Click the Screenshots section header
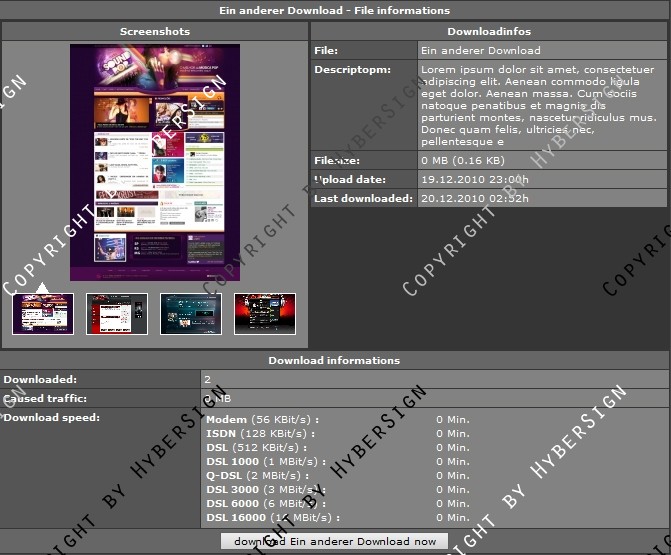Viewport: 671px width, 555px height. tap(155, 32)
